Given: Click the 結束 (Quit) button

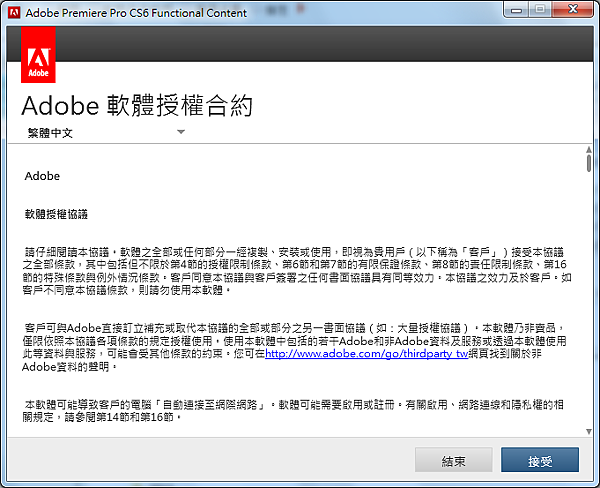Looking at the screenshot, I should [x=453, y=460].
